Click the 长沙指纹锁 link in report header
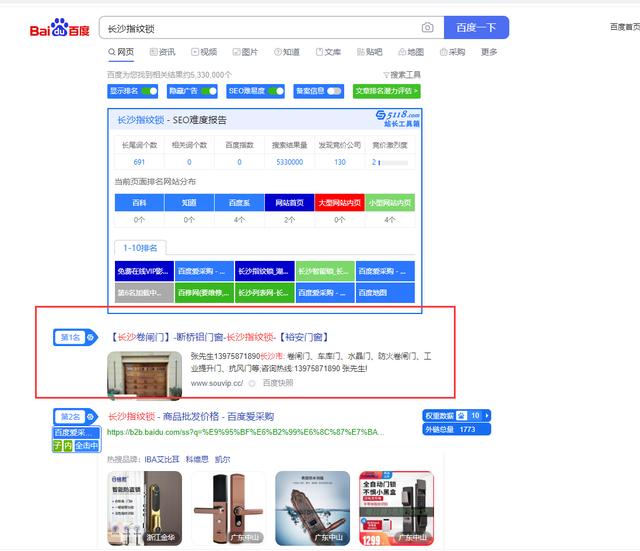 click(x=141, y=120)
